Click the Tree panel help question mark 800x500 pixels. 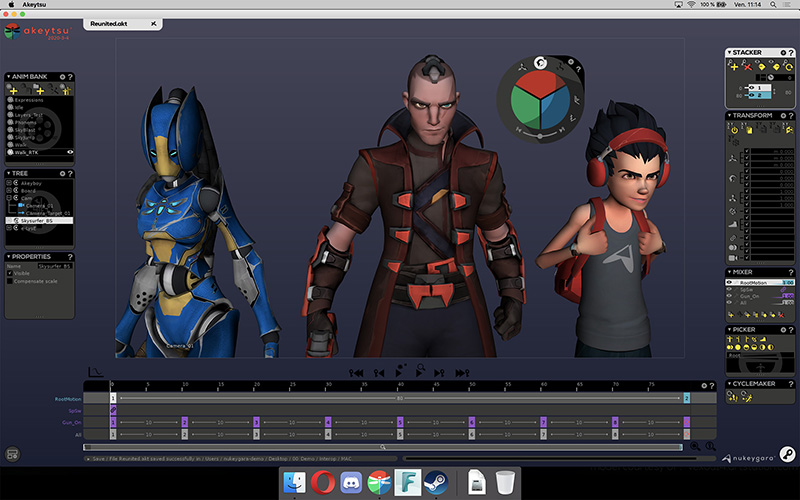click(70, 173)
